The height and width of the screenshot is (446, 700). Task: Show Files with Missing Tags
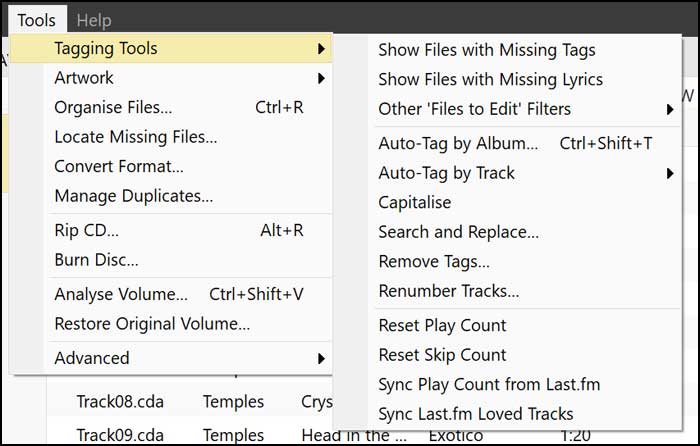[487, 50]
